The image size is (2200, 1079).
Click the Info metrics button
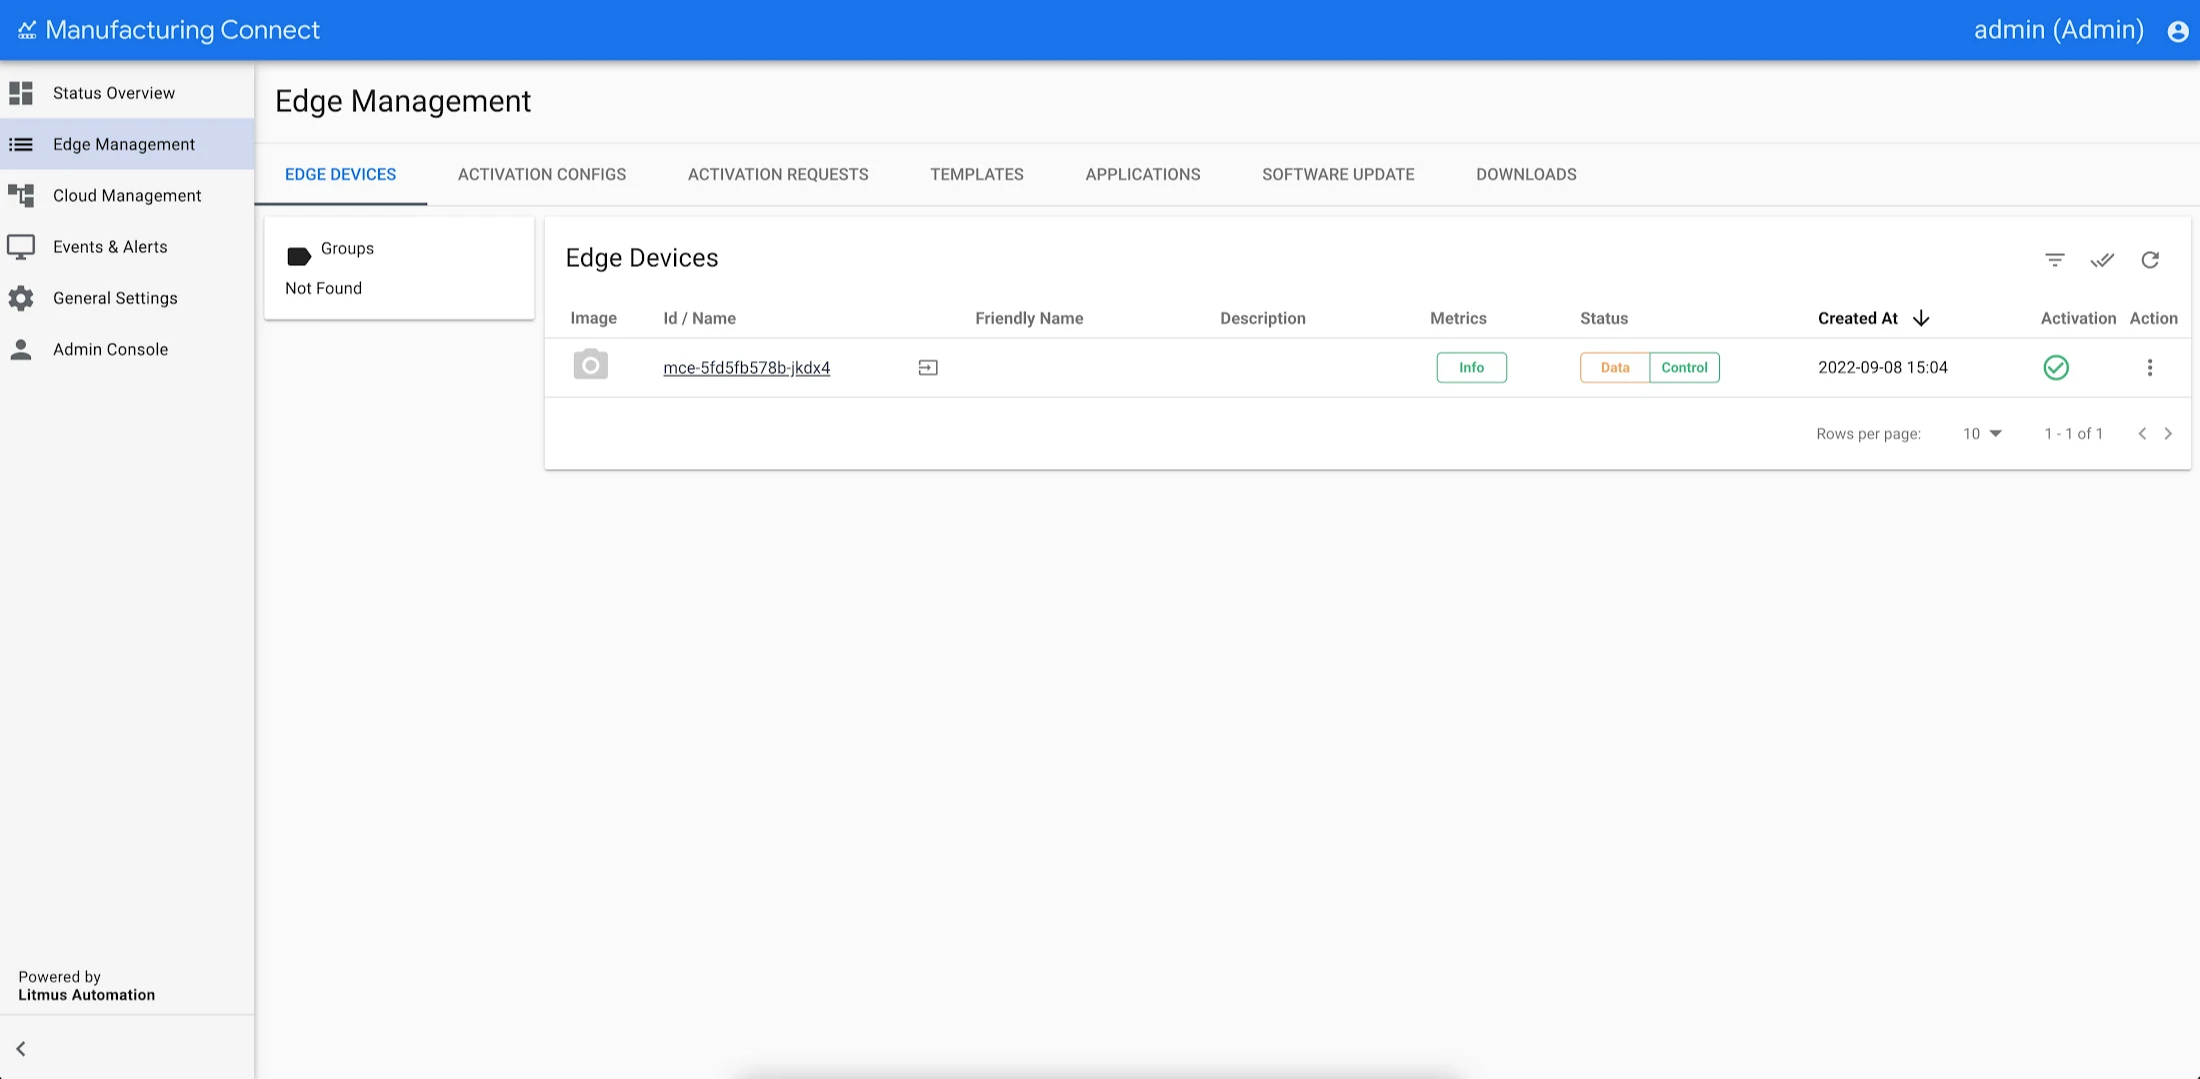(1470, 368)
